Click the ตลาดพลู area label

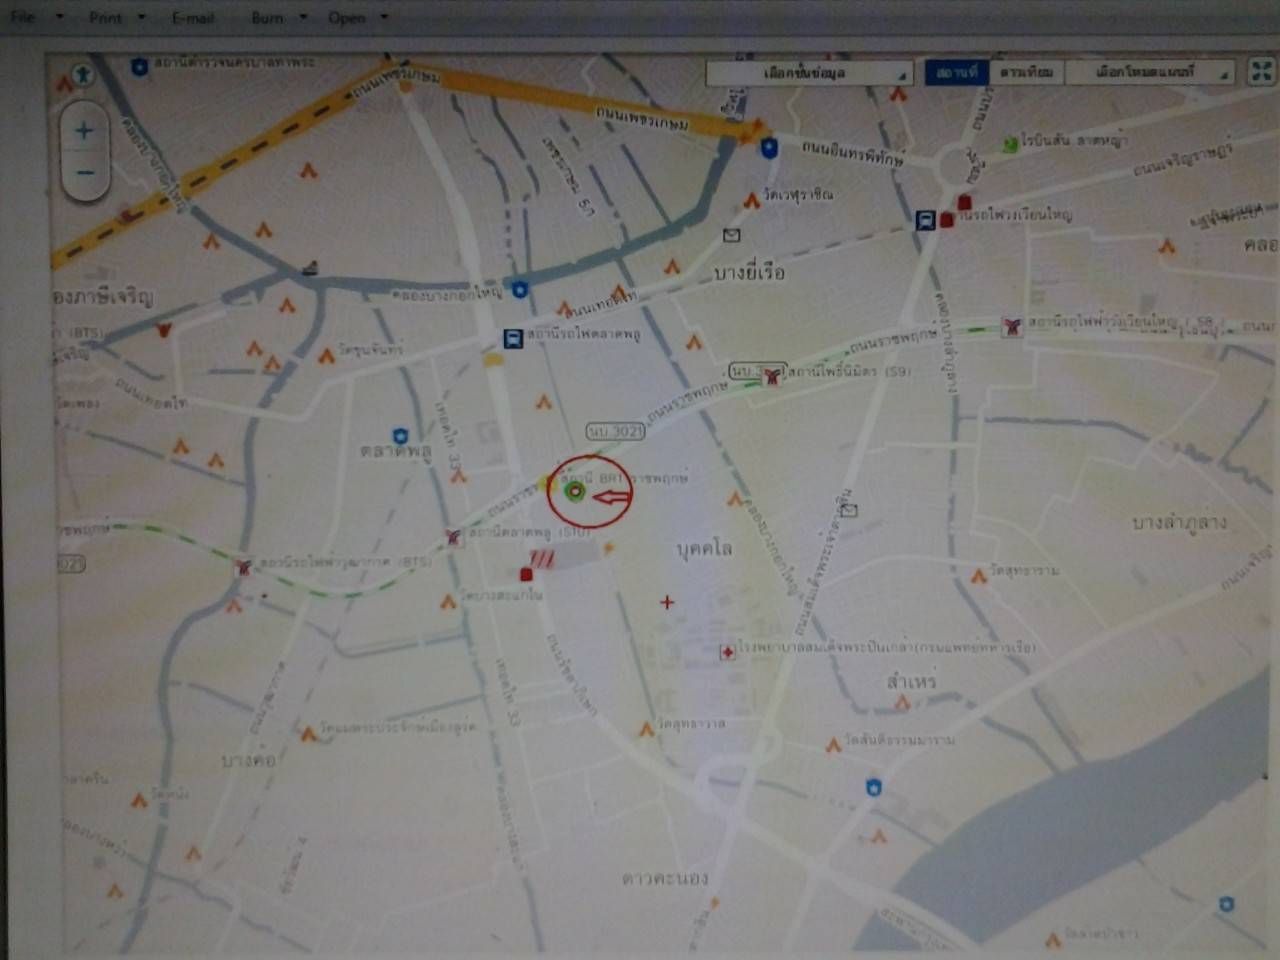tap(396, 452)
